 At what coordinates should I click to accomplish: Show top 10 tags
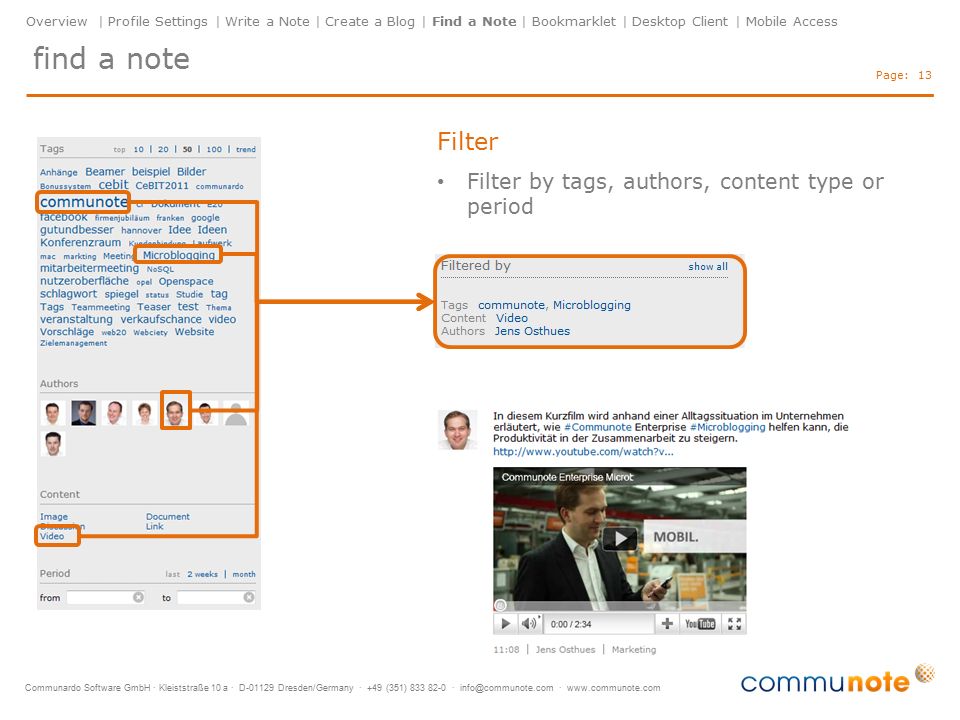coord(139,149)
